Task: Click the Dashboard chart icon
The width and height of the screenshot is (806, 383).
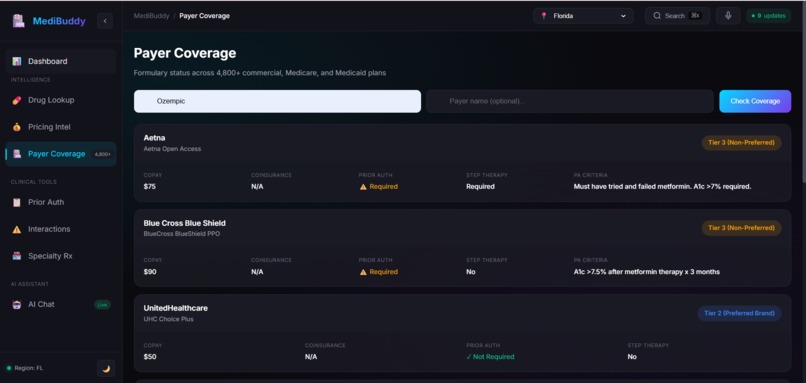Action: coord(17,61)
